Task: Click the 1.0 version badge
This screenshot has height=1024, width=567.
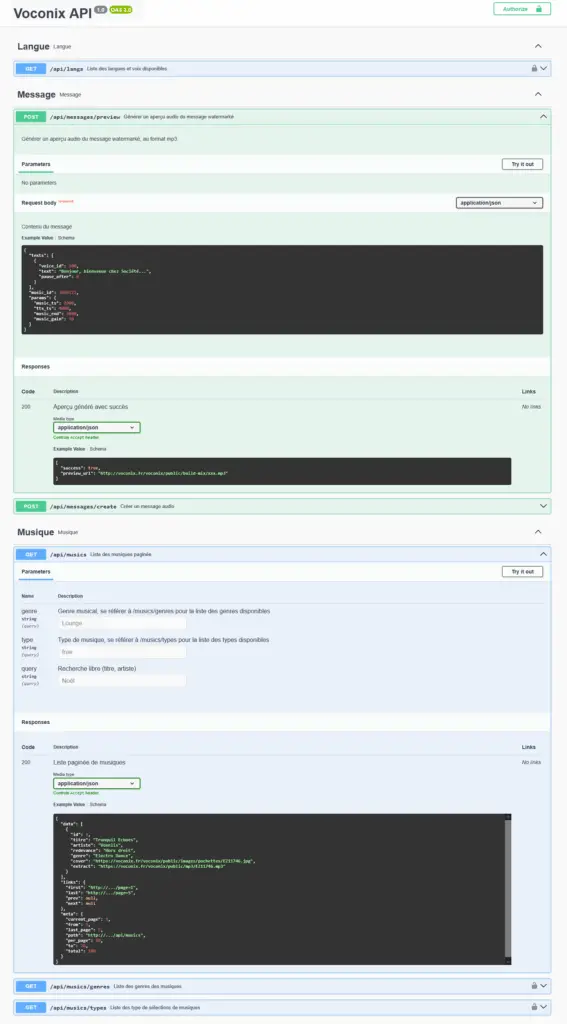Action: 101,10
